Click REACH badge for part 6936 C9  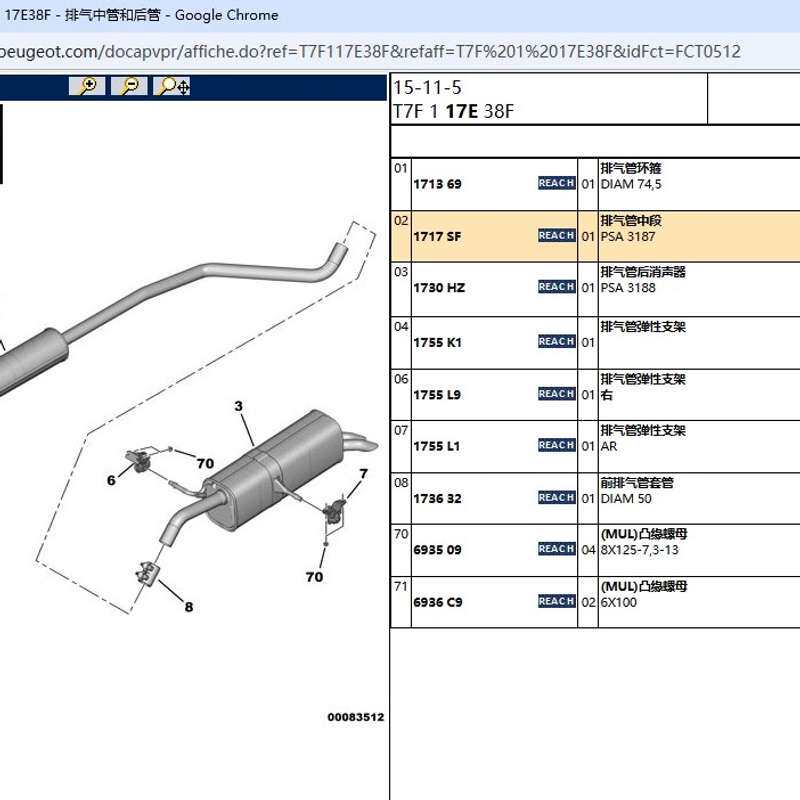click(557, 602)
